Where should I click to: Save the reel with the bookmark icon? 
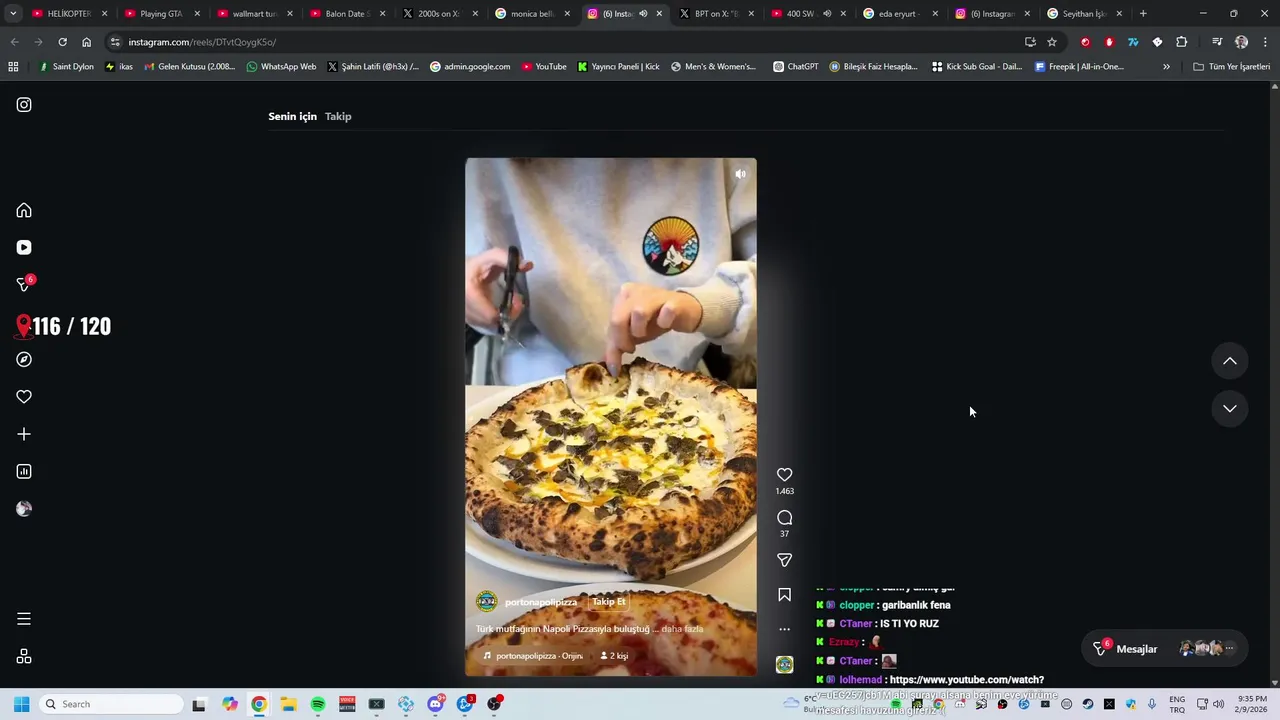tap(785, 595)
